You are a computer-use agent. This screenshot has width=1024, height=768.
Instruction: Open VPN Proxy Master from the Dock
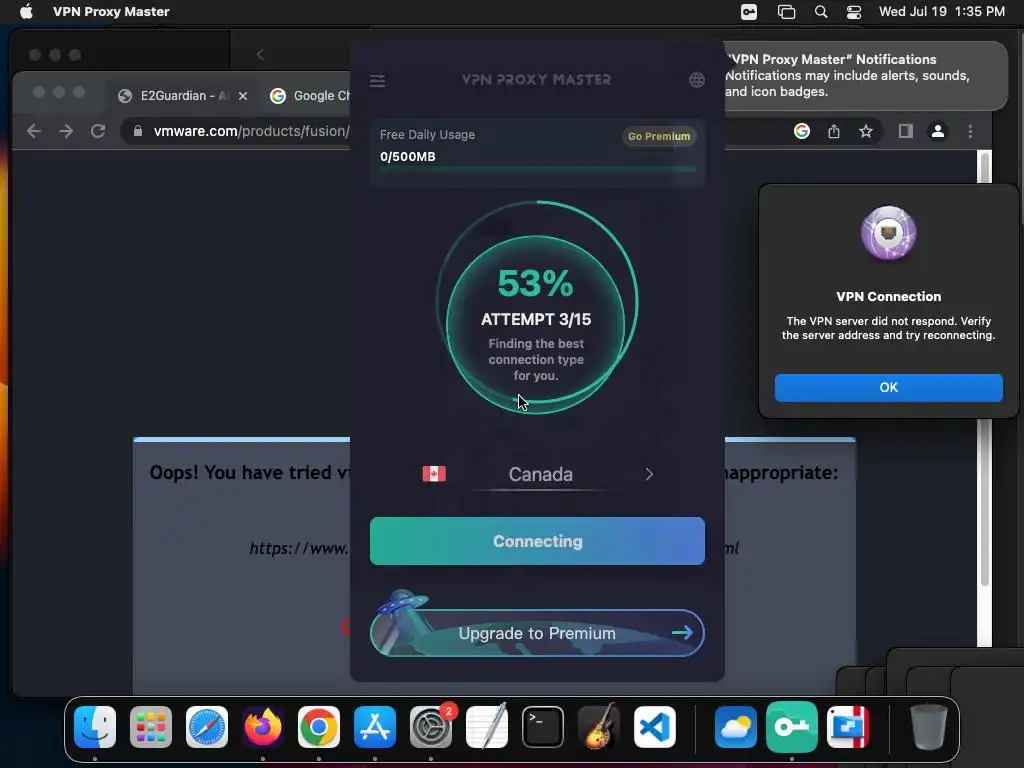pos(792,727)
